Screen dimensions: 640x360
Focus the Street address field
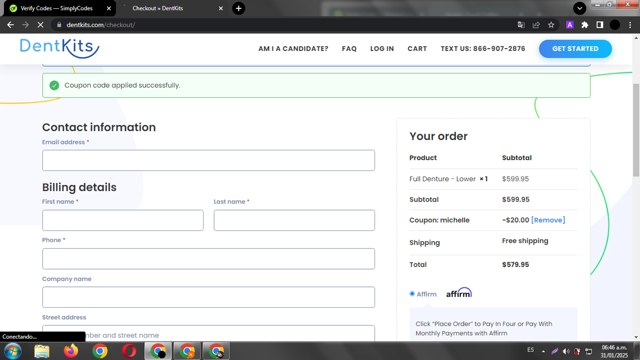[x=208, y=333]
